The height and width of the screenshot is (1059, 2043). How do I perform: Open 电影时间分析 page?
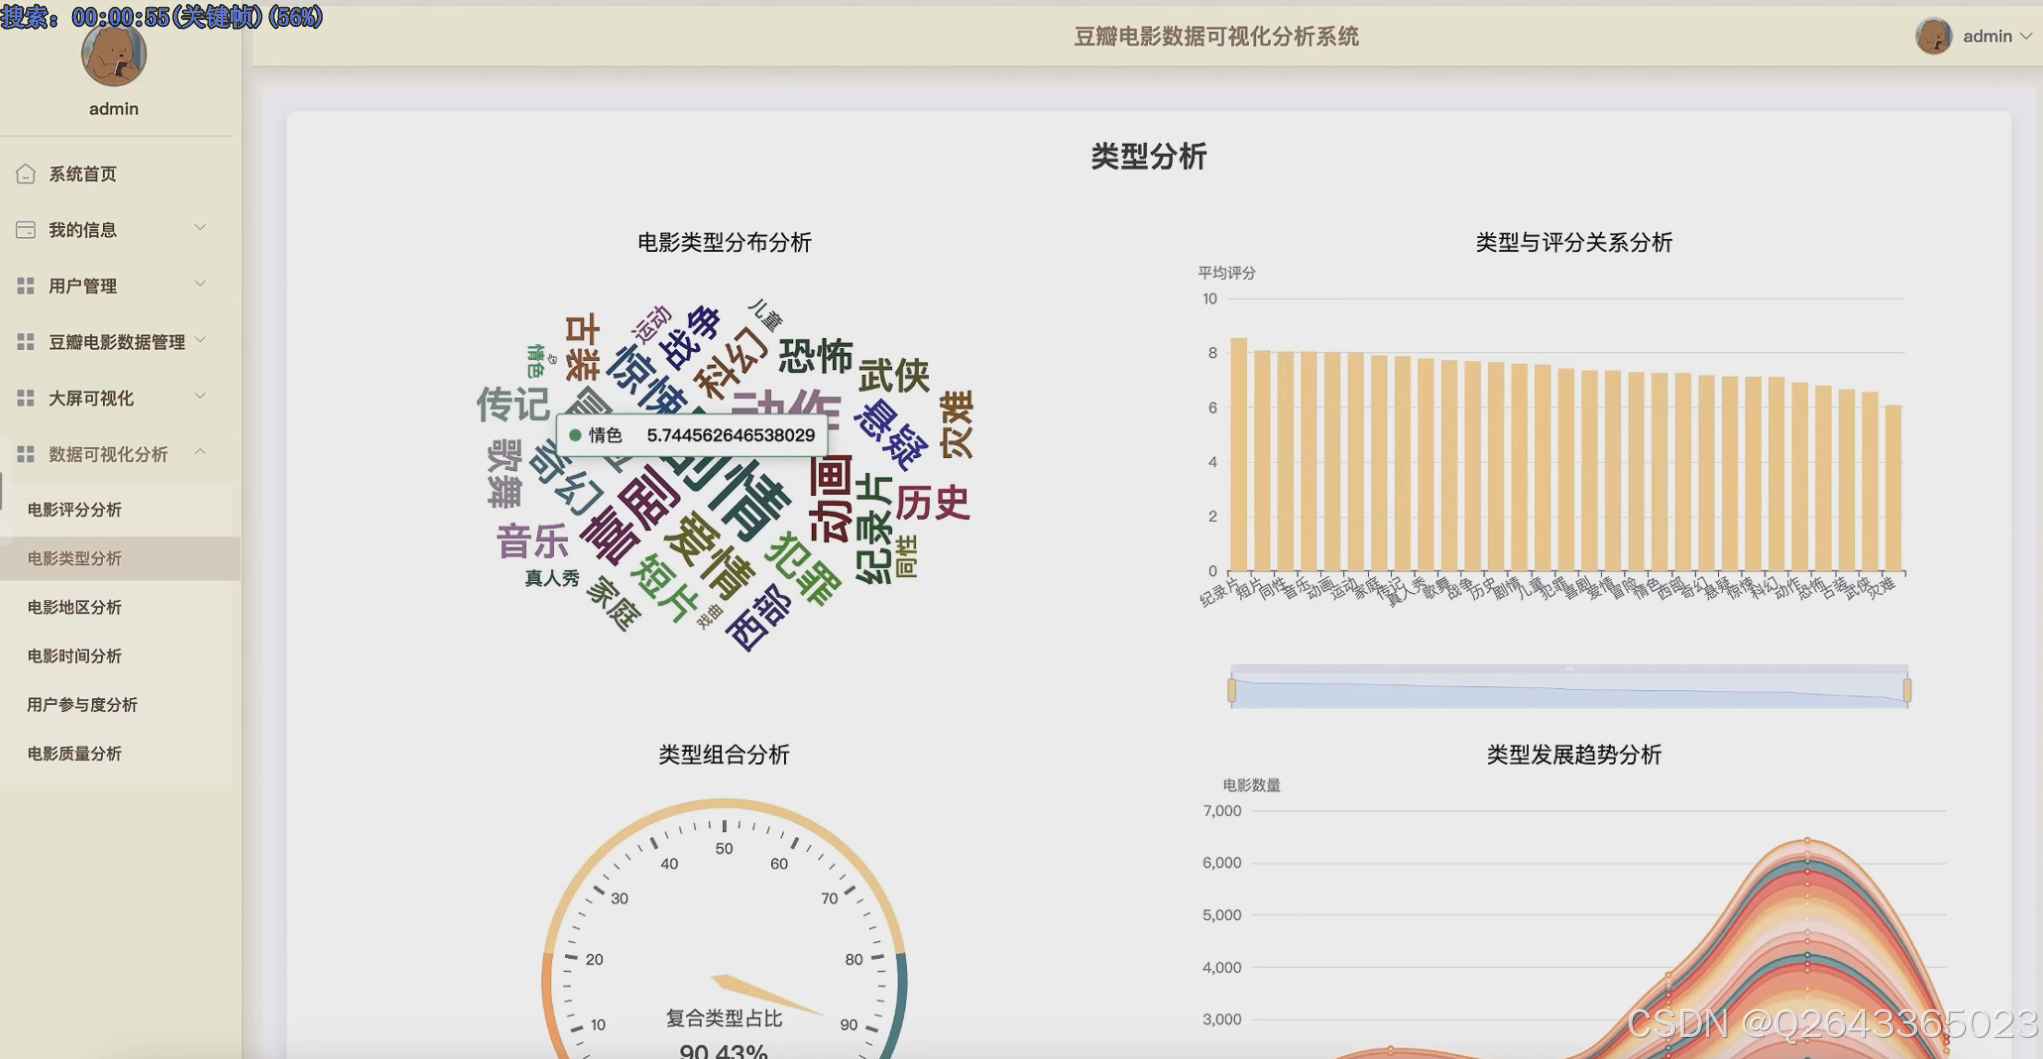[75, 656]
